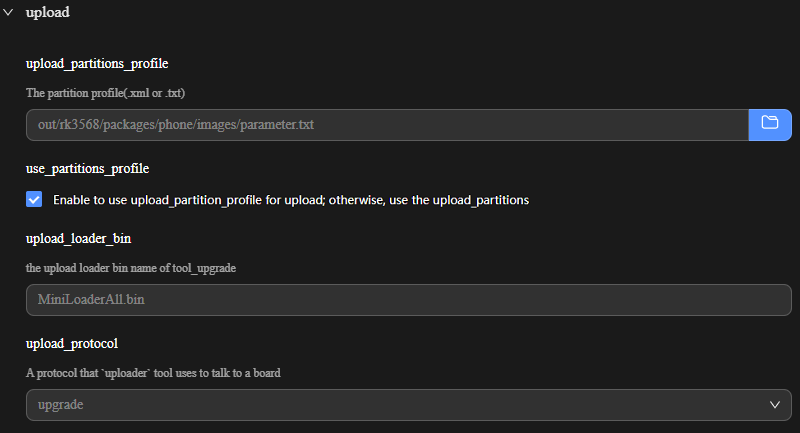Screen dimensions: 800x433
Task: Open the folder browse button for partition profile
Action: [x=770, y=124]
